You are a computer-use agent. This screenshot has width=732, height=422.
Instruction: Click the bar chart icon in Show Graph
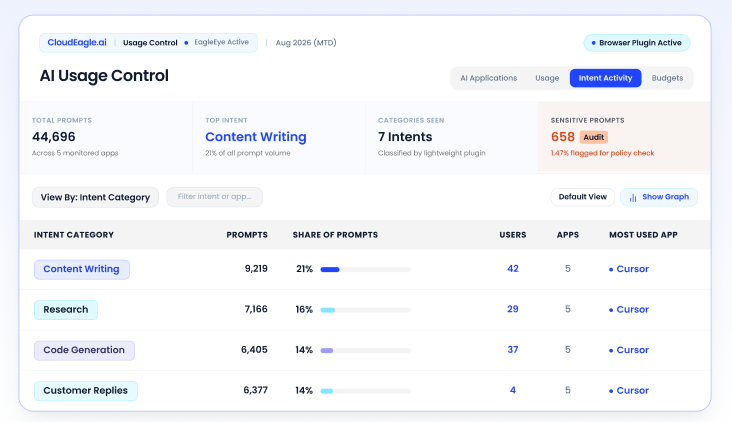(633, 197)
